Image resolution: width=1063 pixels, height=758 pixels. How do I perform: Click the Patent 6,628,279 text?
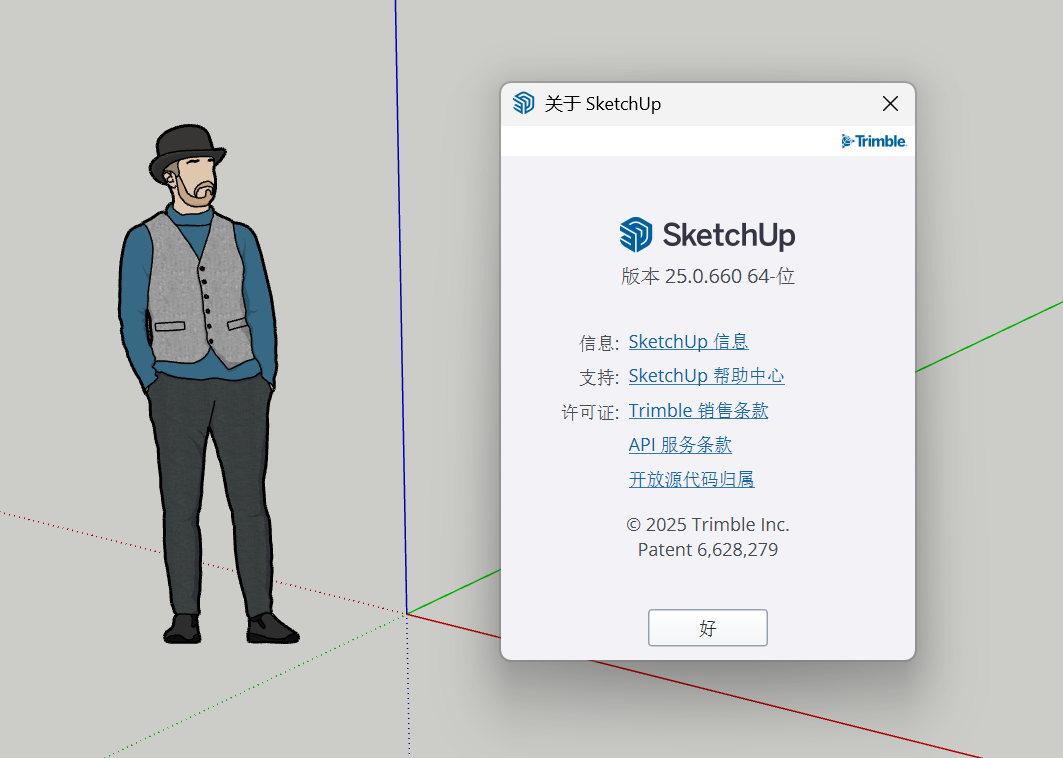708,550
